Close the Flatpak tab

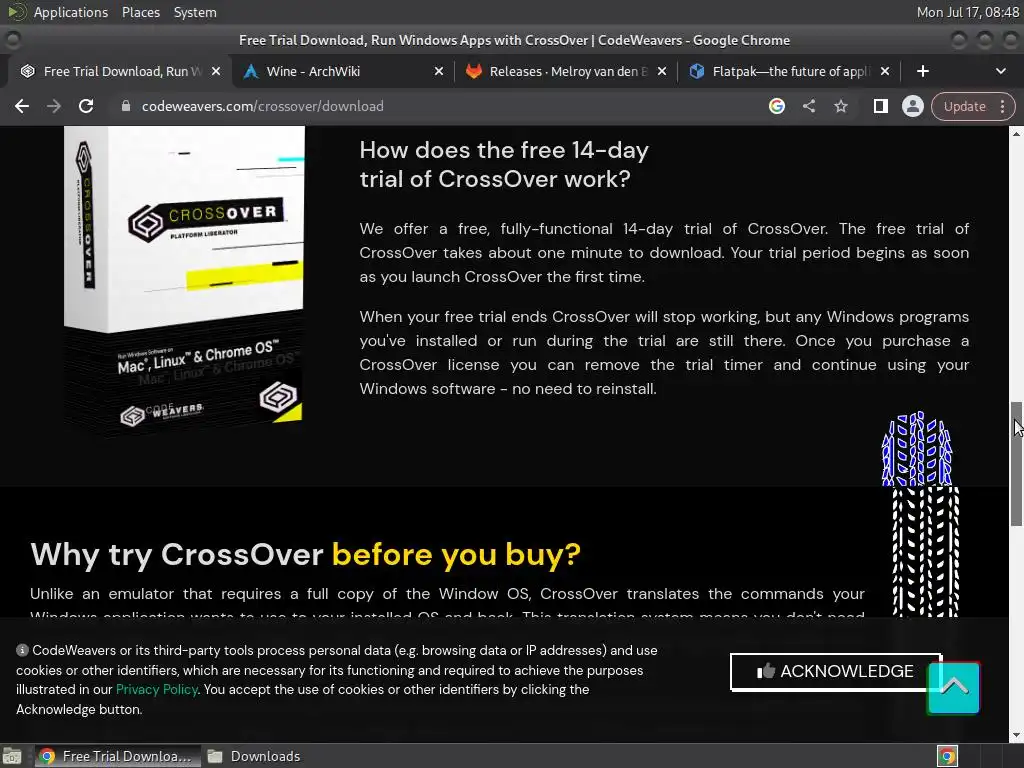[x=885, y=71]
